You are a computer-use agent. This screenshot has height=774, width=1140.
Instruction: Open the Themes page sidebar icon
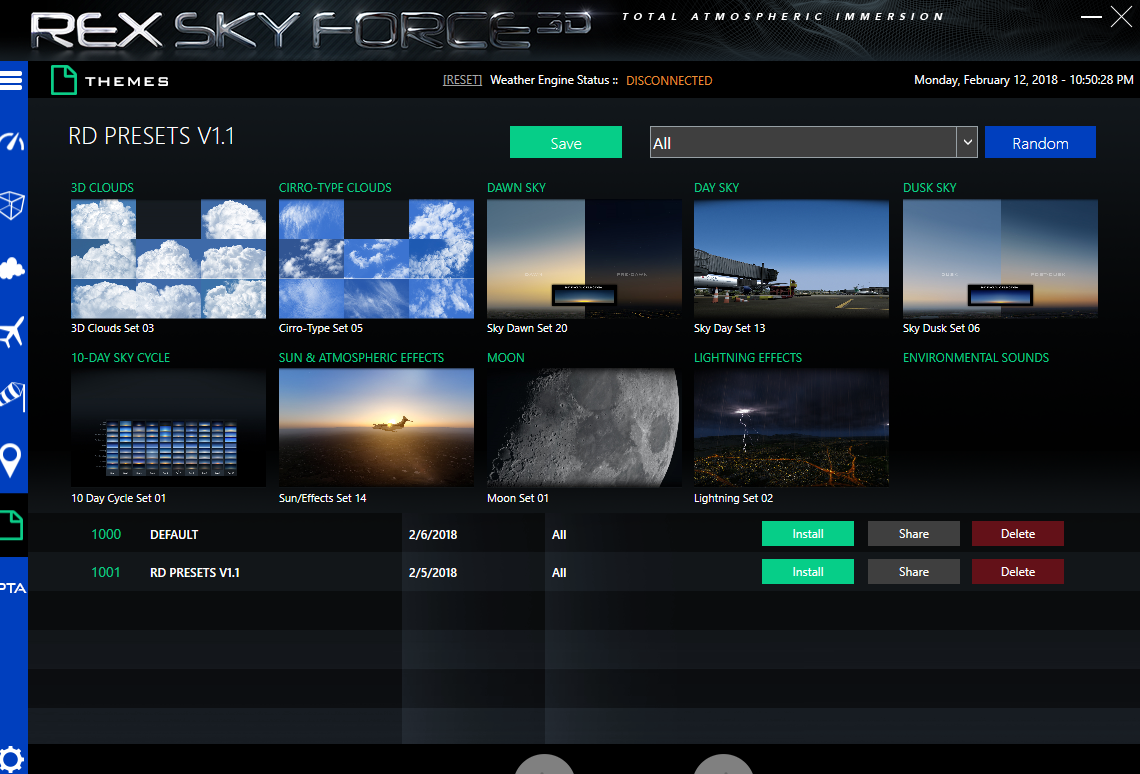[12, 525]
